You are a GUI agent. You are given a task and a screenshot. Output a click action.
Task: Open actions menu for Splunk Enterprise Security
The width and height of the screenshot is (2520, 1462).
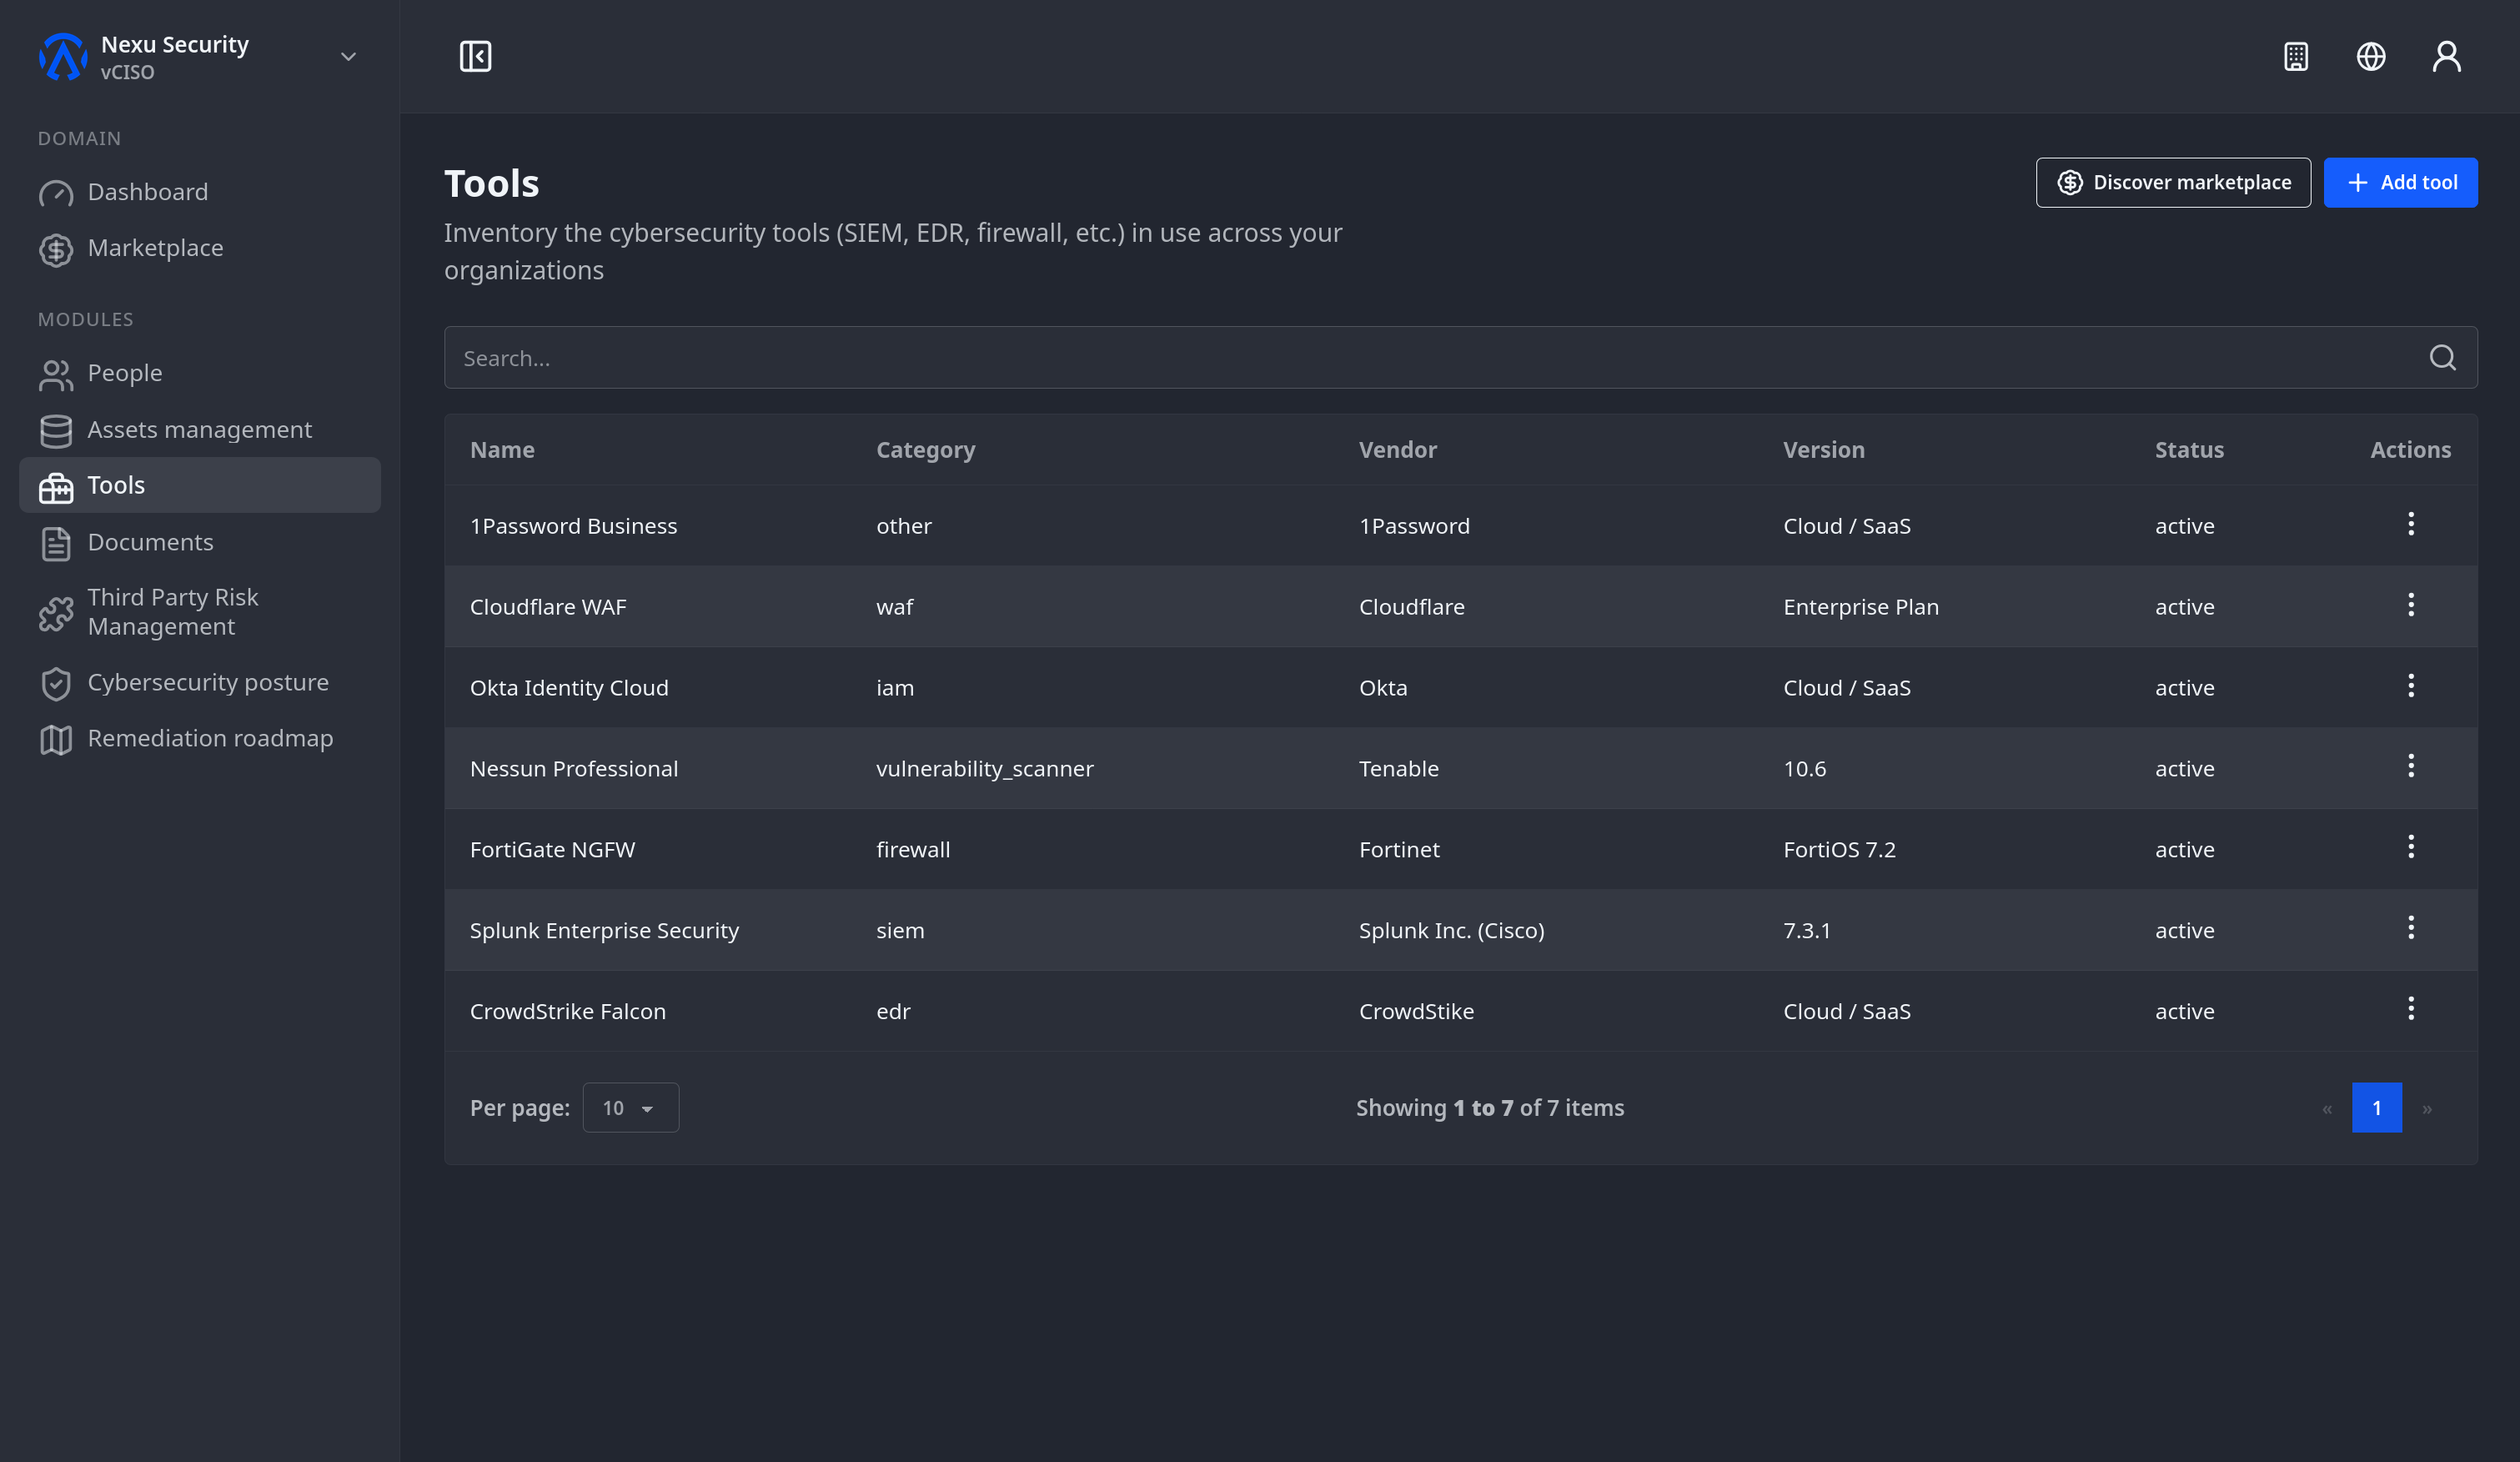pyautogui.click(x=2411, y=928)
